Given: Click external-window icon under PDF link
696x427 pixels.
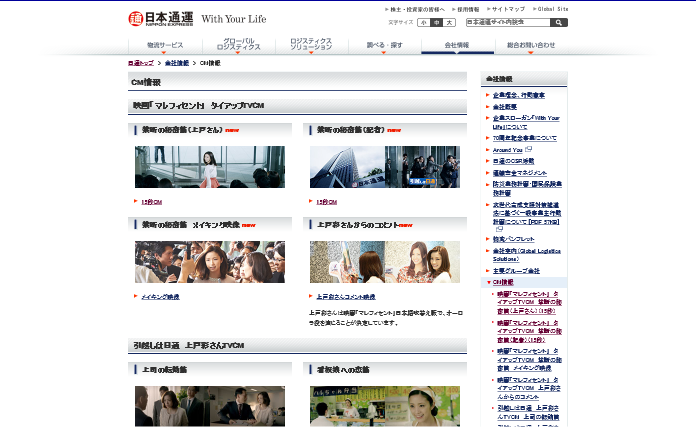Looking at the screenshot, I should pos(499,229).
